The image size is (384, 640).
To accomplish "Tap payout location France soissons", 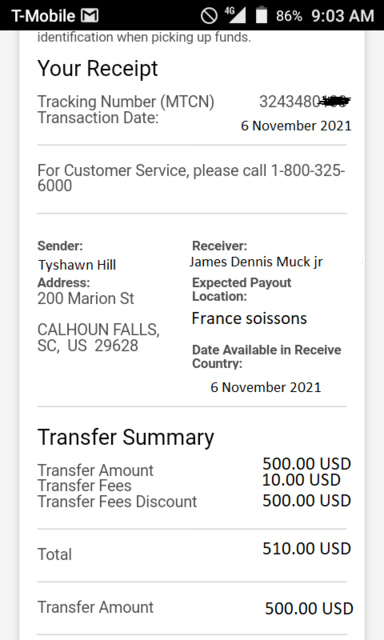I will [x=249, y=318].
